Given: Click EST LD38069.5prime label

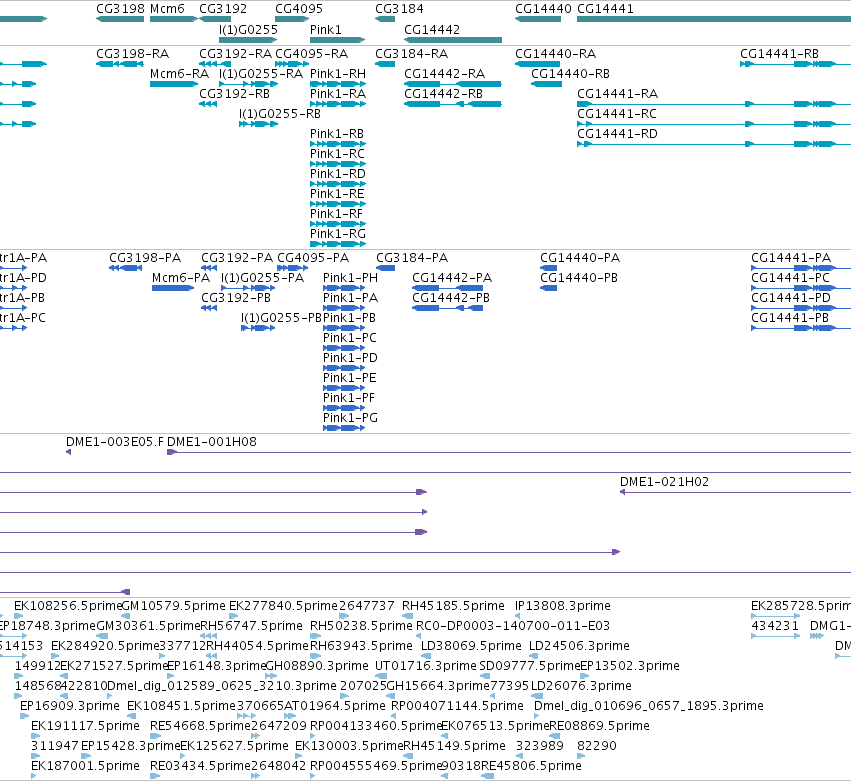Looking at the screenshot, I should point(471,646).
